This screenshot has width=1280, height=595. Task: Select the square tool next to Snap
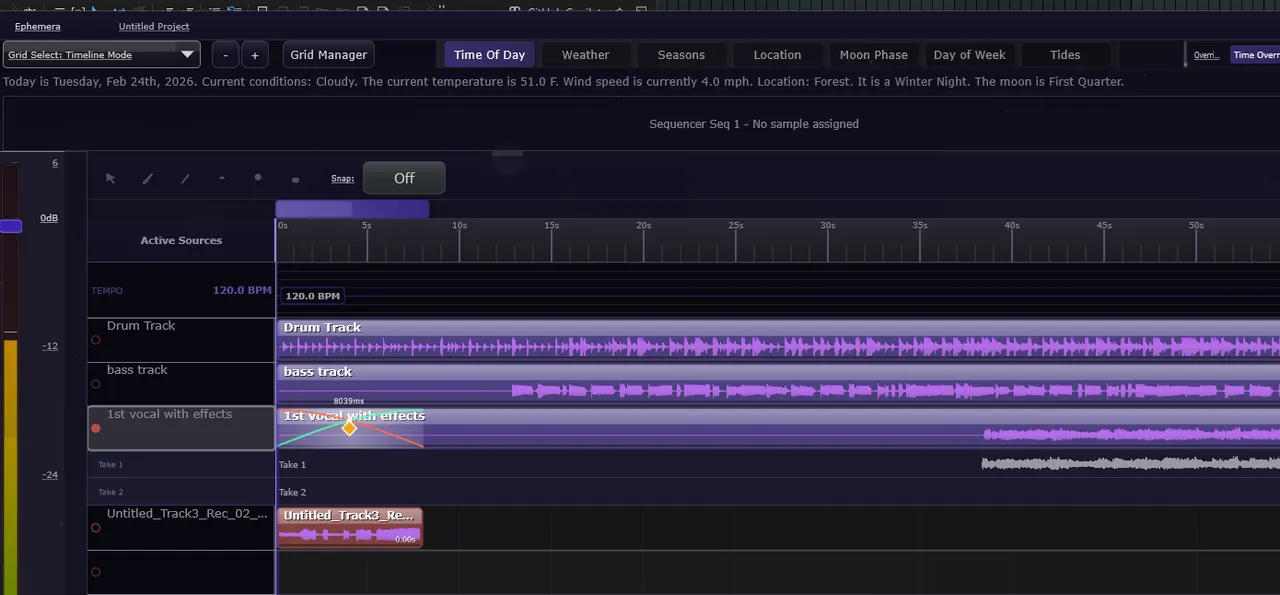(x=295, y=179)
